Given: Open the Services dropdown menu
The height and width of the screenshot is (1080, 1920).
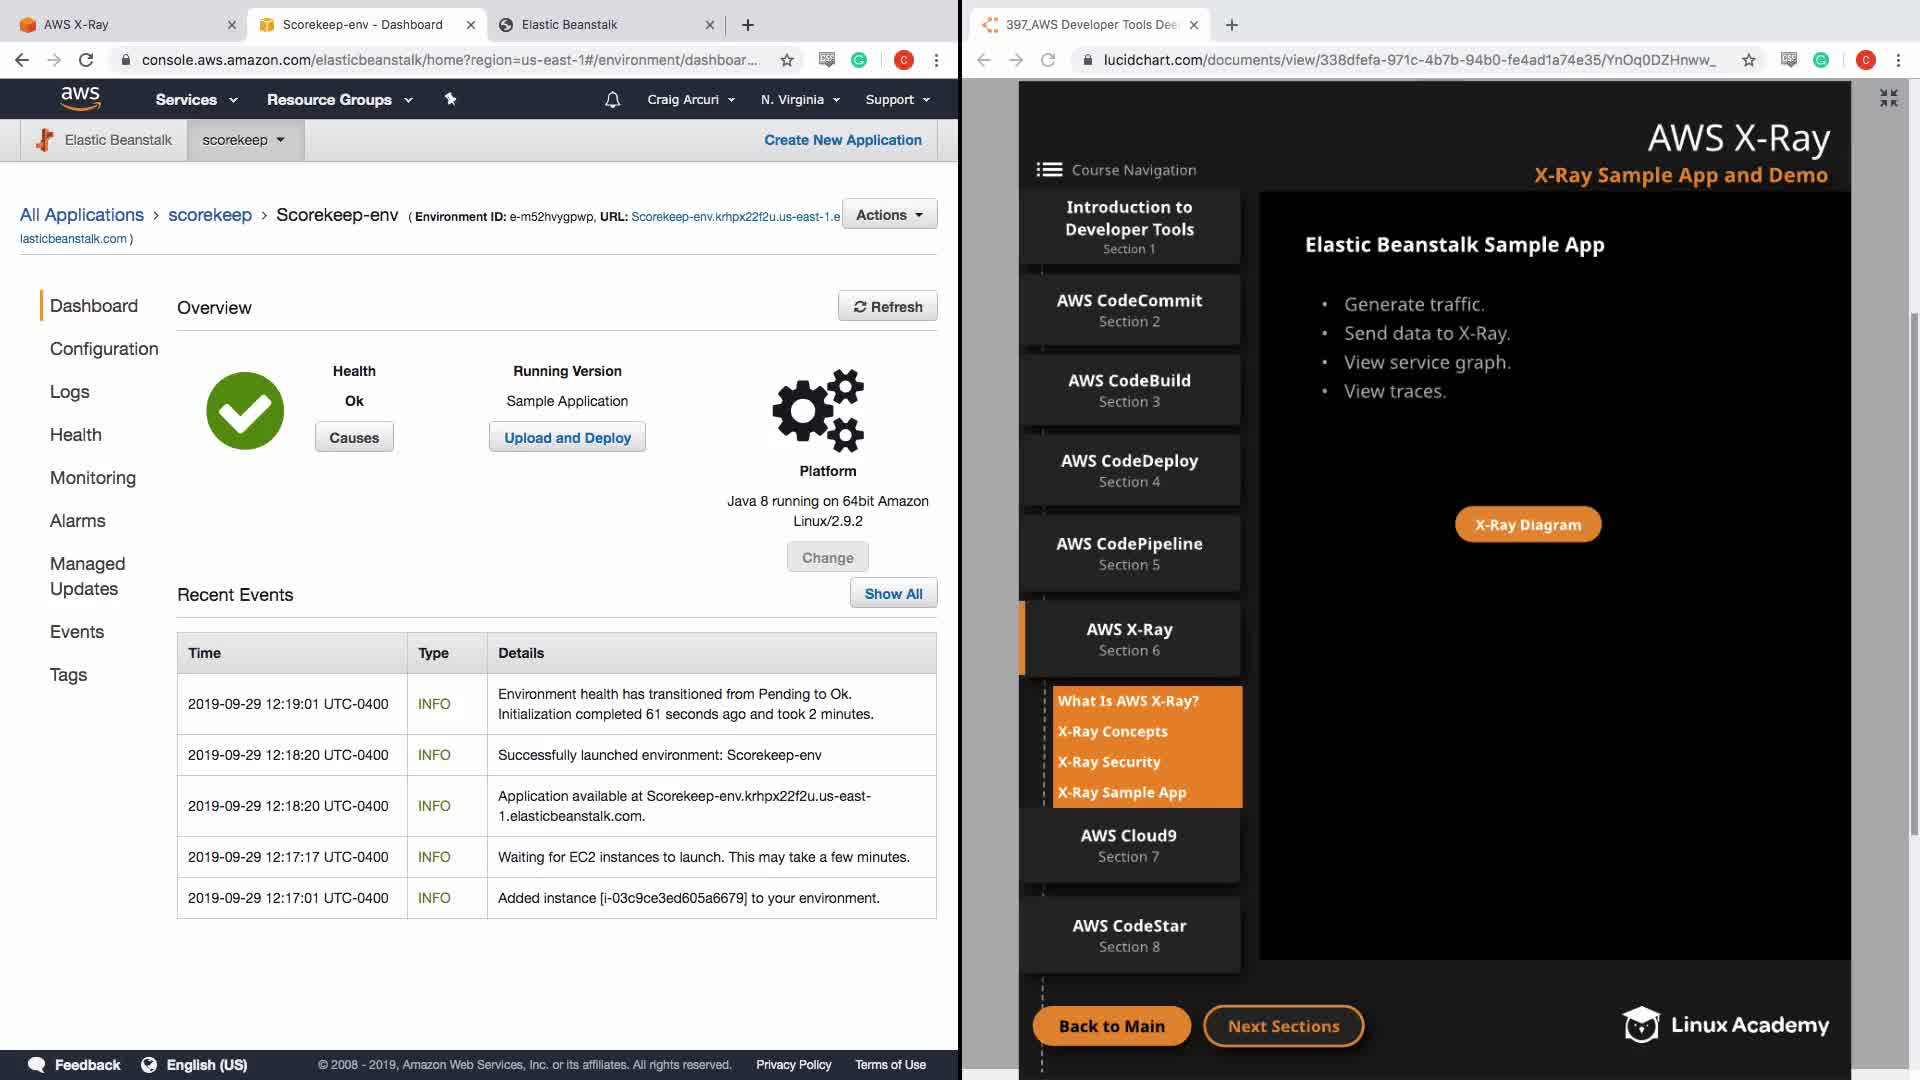Looking at the screenshot, I should (x=196, y=99).
